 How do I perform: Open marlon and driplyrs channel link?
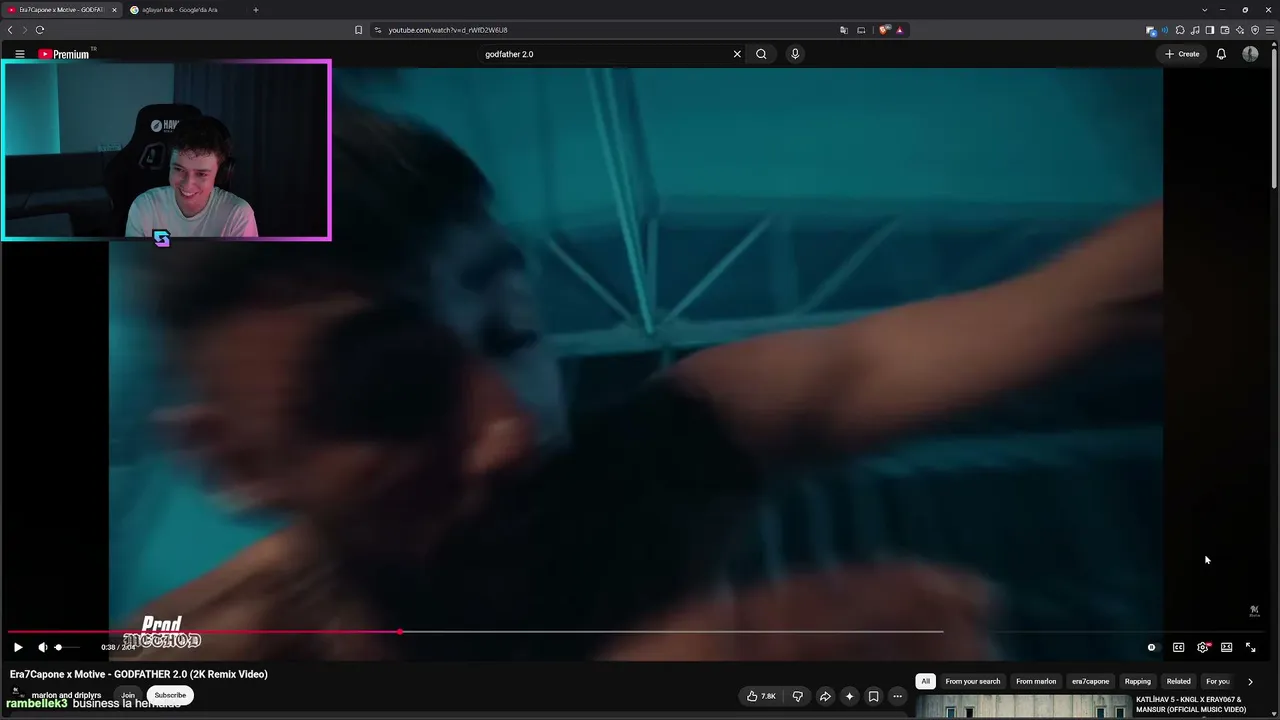[66, 695]
